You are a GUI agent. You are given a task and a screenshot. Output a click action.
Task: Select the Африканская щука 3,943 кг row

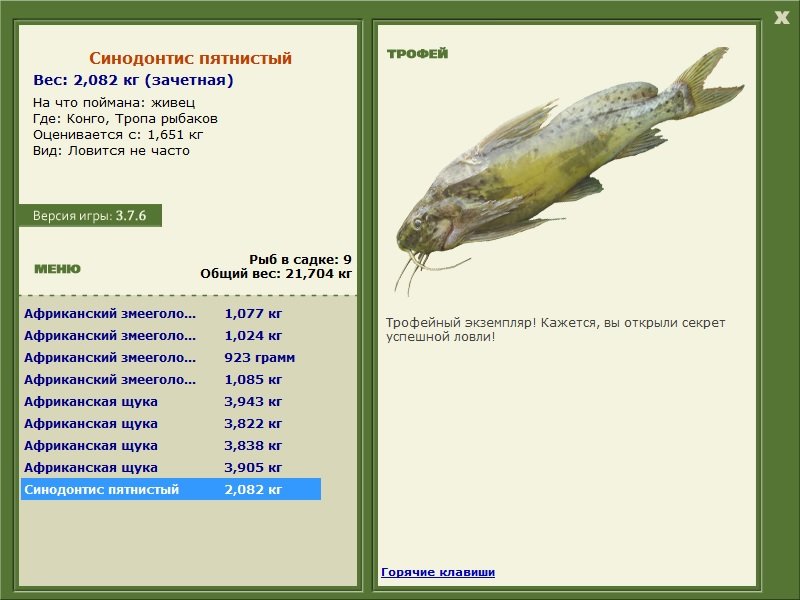point(171,401)
